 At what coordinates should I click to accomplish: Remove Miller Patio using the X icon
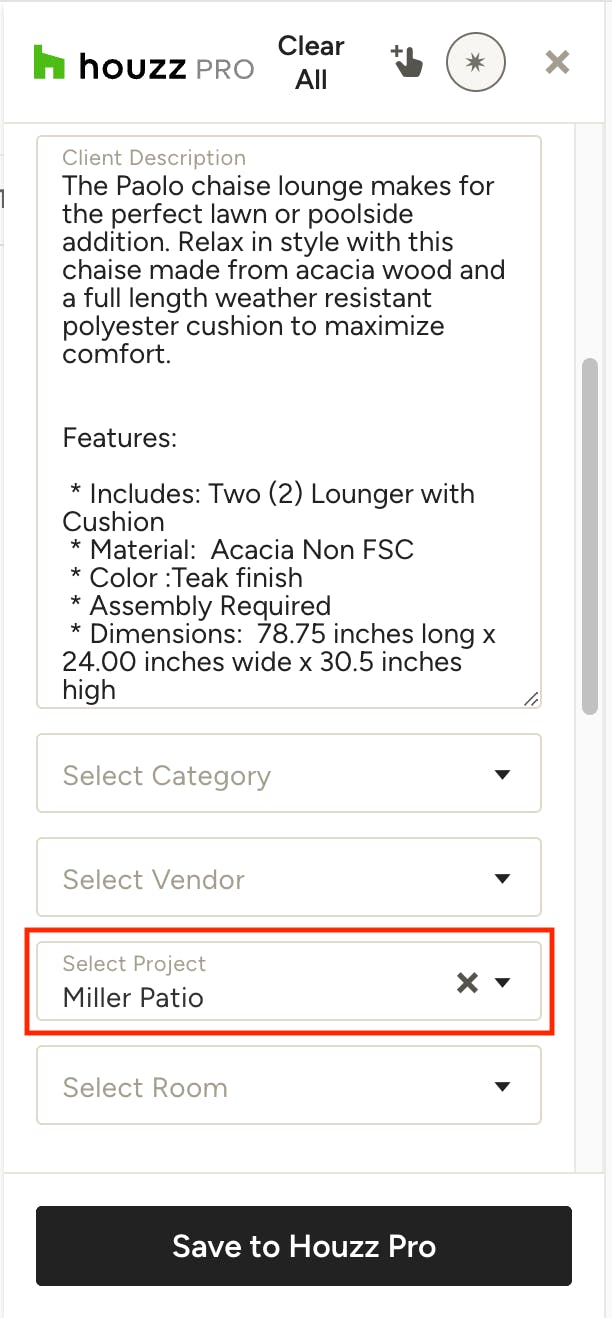click(x=467, y=983)
